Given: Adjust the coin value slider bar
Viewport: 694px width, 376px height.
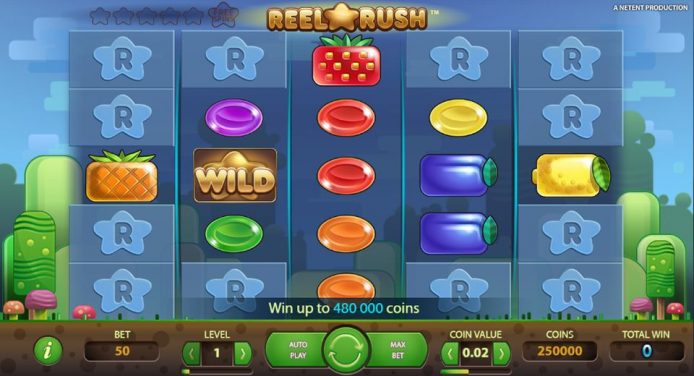Looking at the screenshot, I should pyautogui.click(x=476, y=372).
